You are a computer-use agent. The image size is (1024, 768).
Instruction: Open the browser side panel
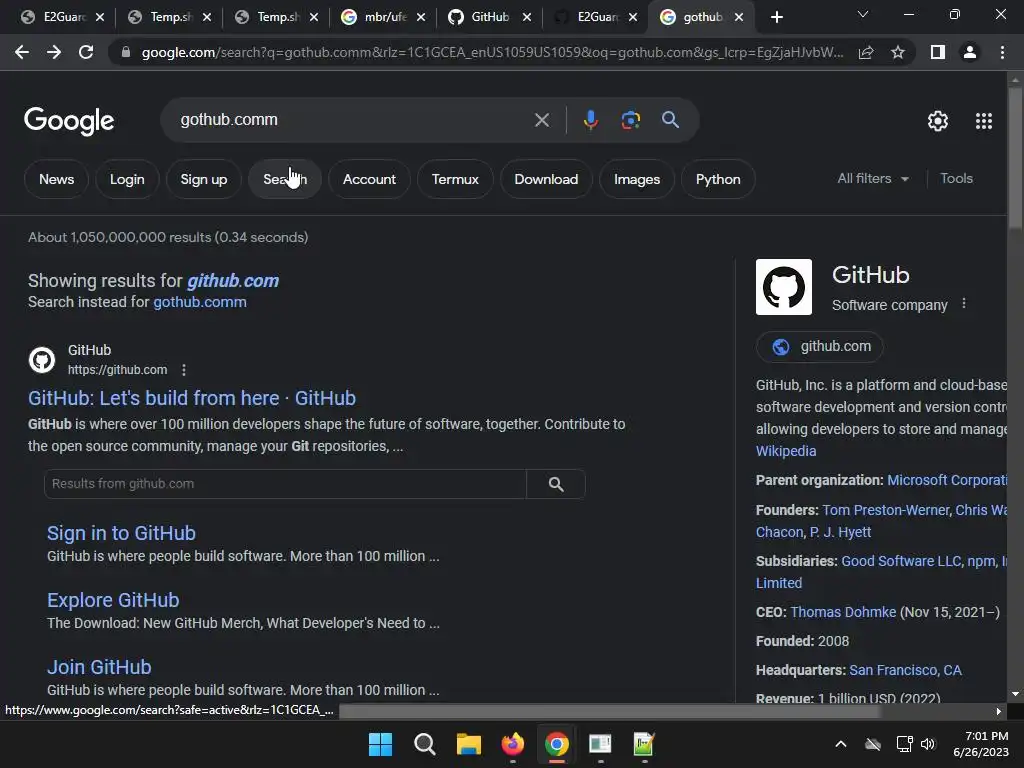pos(938,52)
